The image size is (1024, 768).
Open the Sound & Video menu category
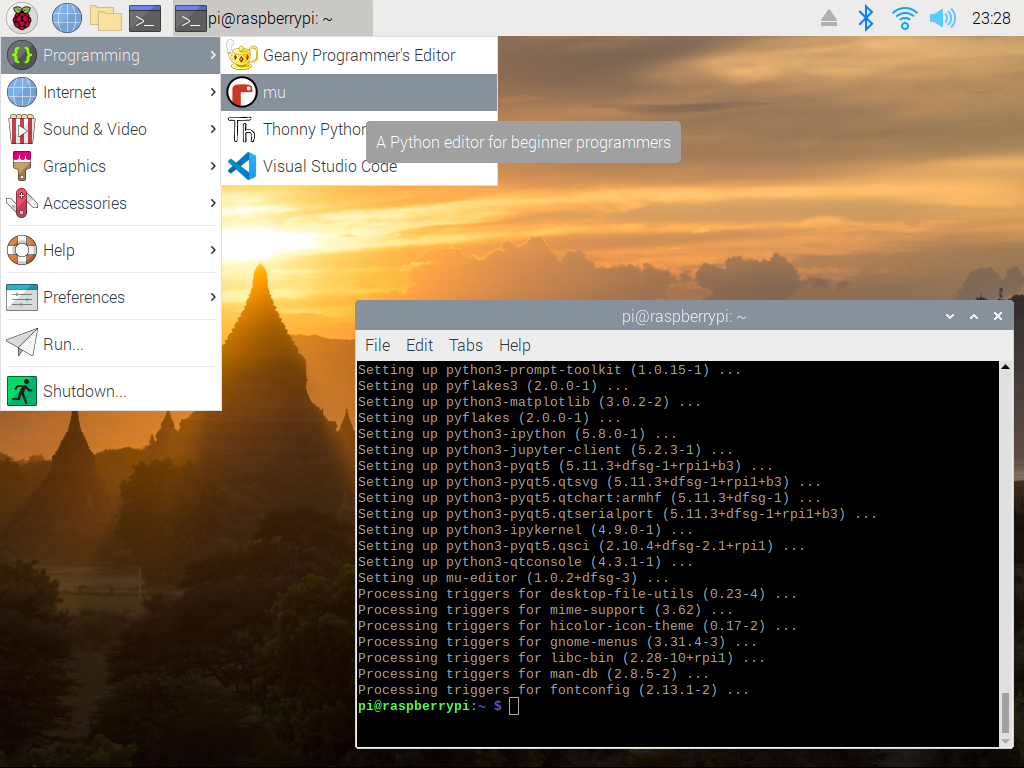coord(111,129)
